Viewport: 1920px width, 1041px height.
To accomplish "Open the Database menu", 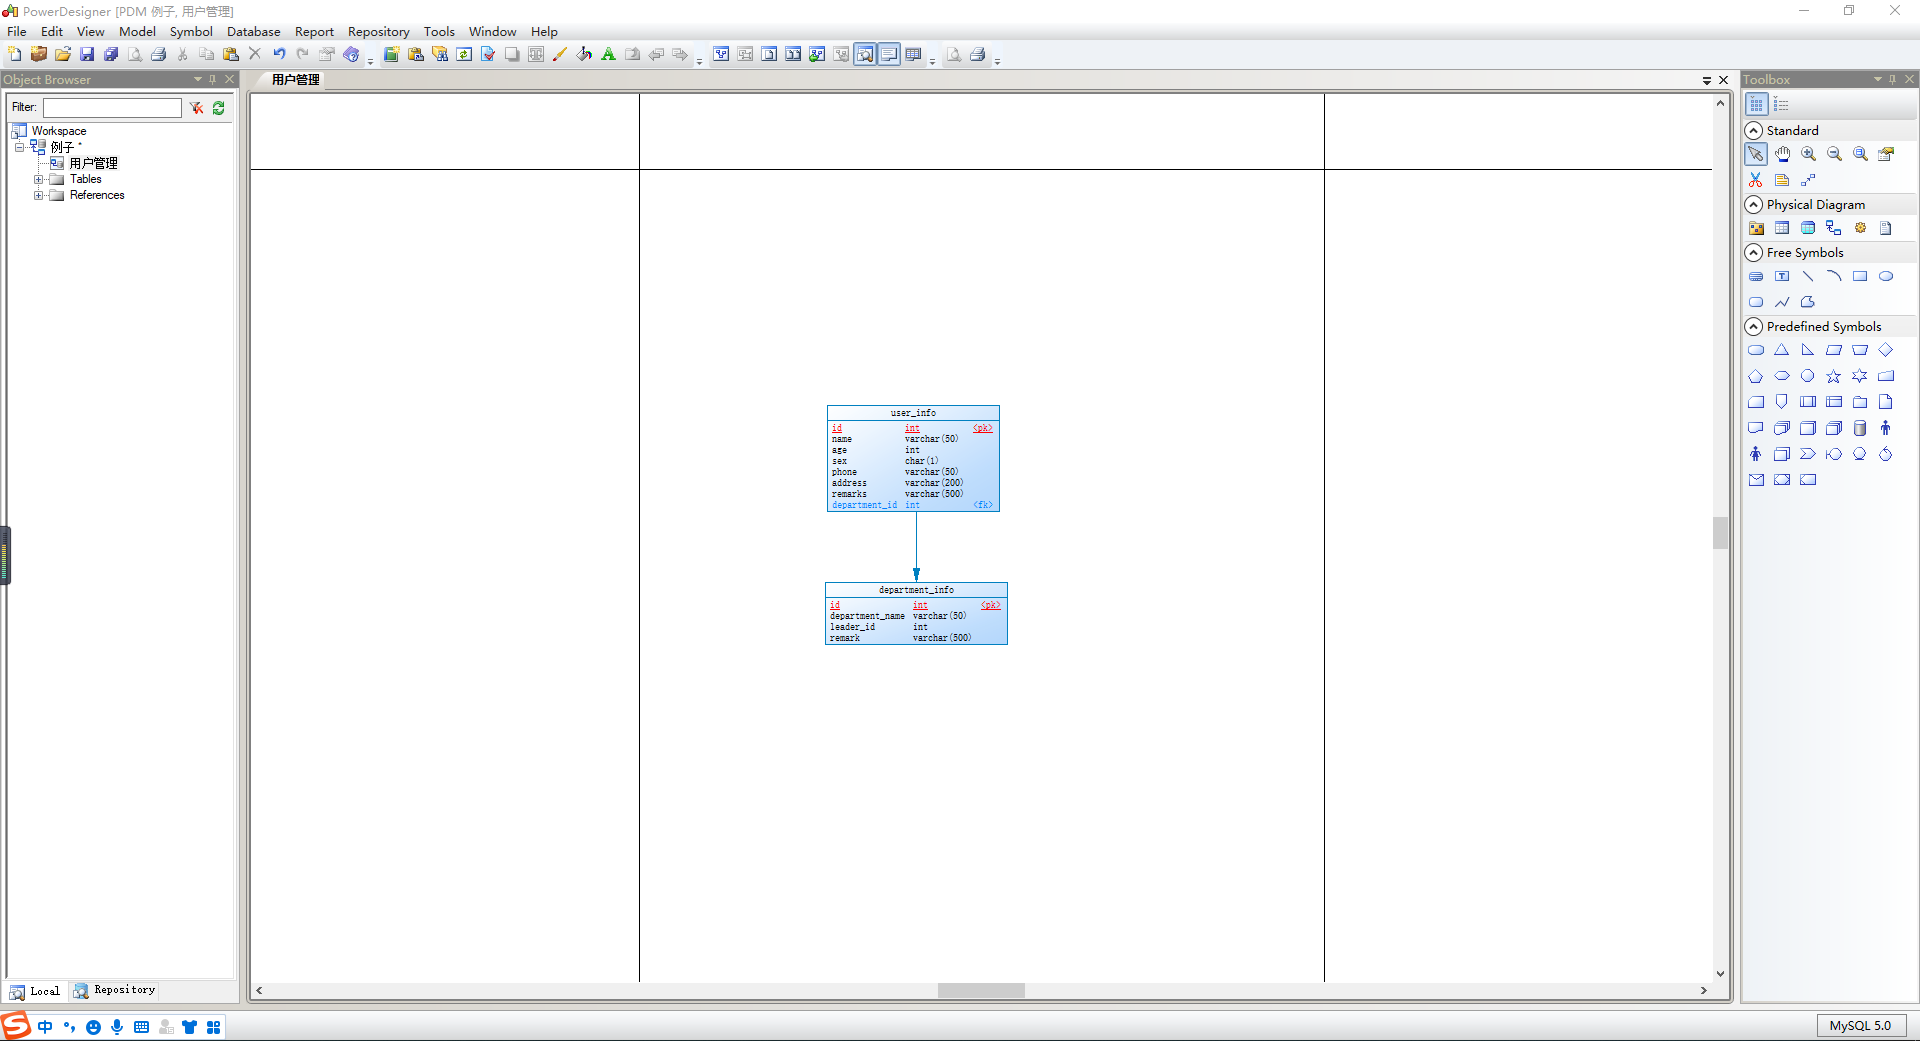I will click(x=253, y=31).
